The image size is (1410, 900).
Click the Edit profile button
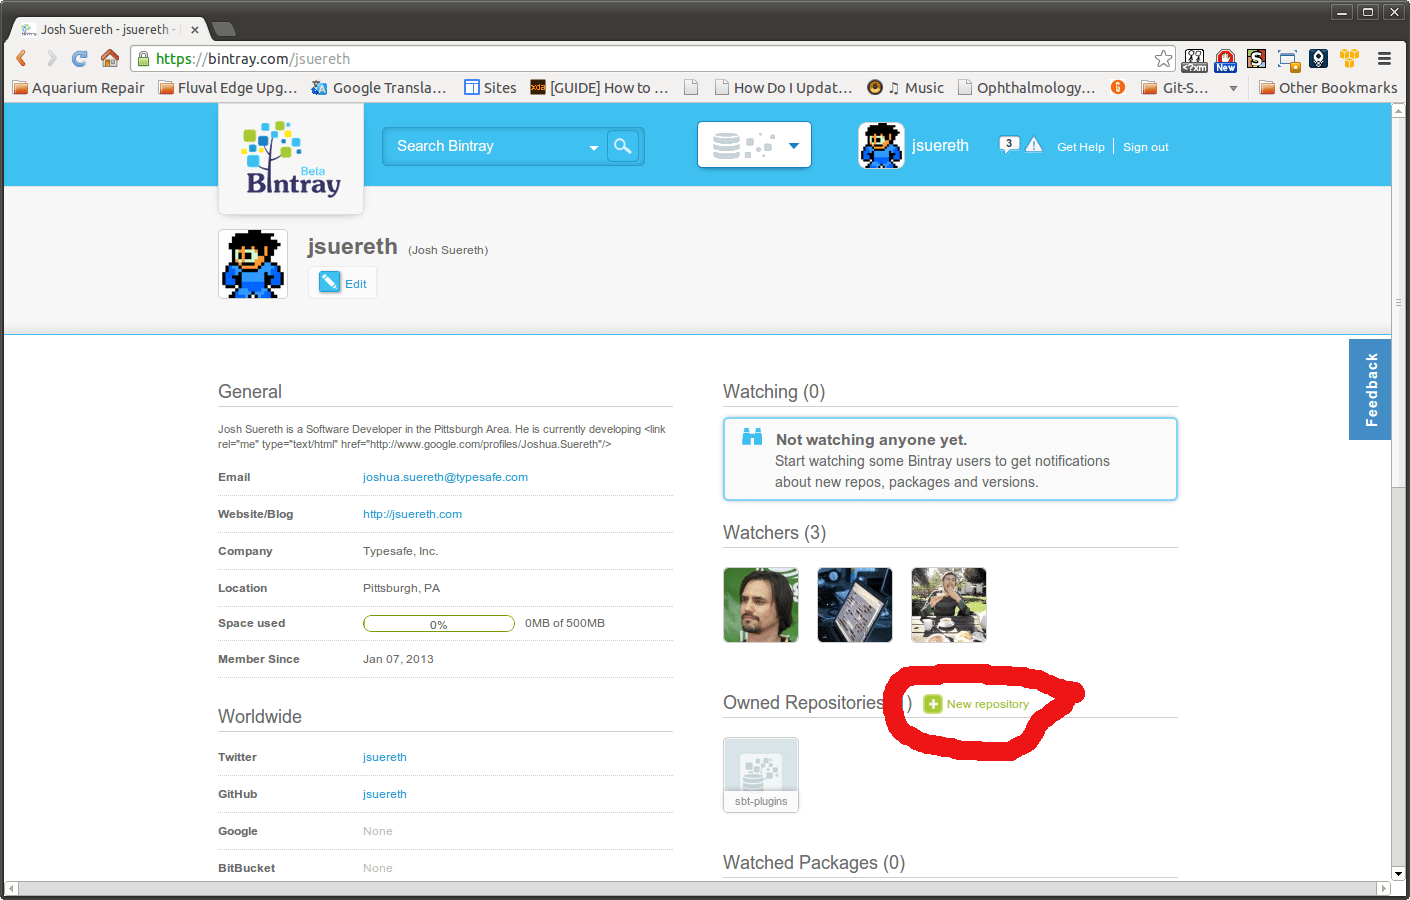[x=343, y=283]
